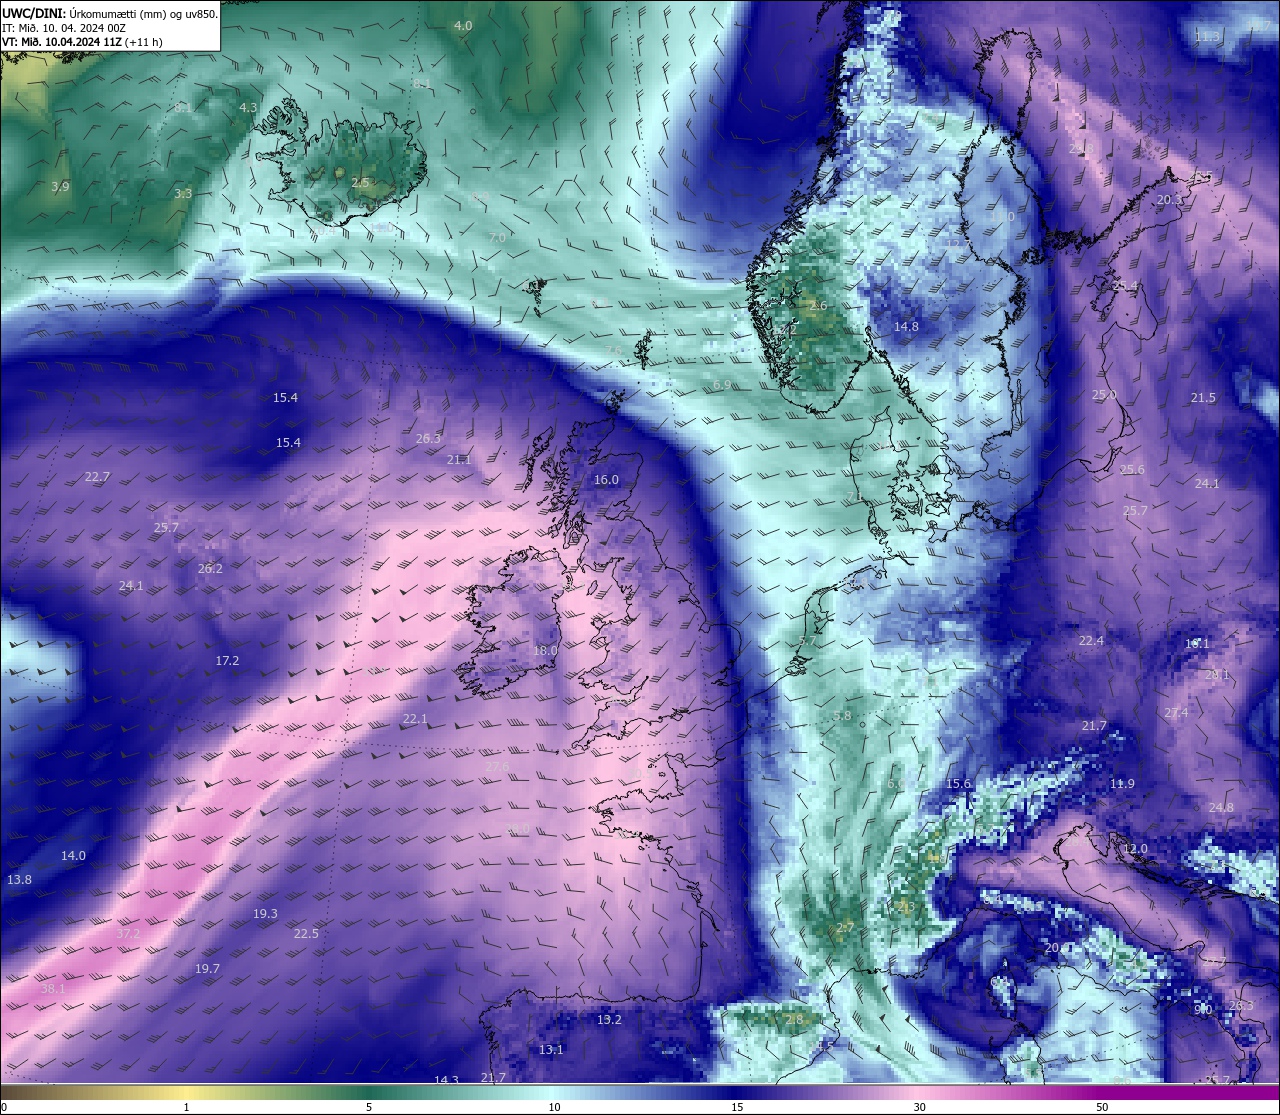
Task: Click the 24.8 value near the right edge
Action: tap(1221, 808)
